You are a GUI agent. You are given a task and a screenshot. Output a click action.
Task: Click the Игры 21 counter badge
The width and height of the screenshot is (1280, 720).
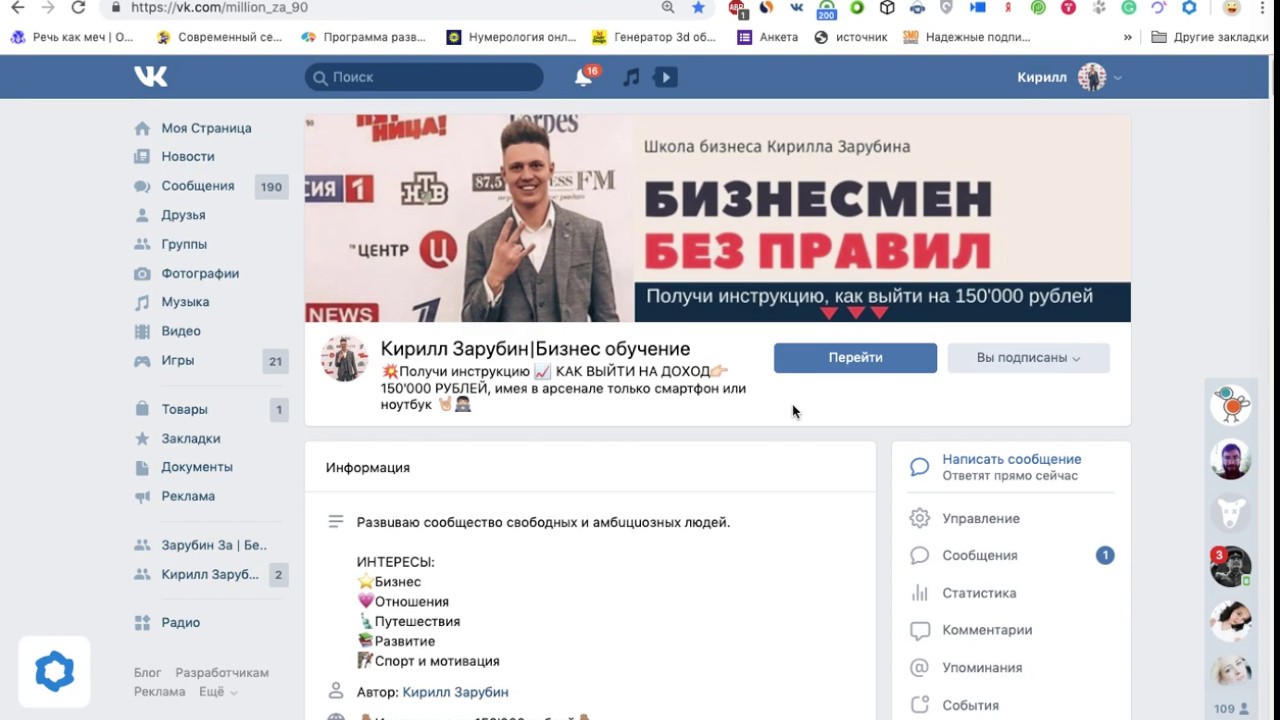[275, 361]
